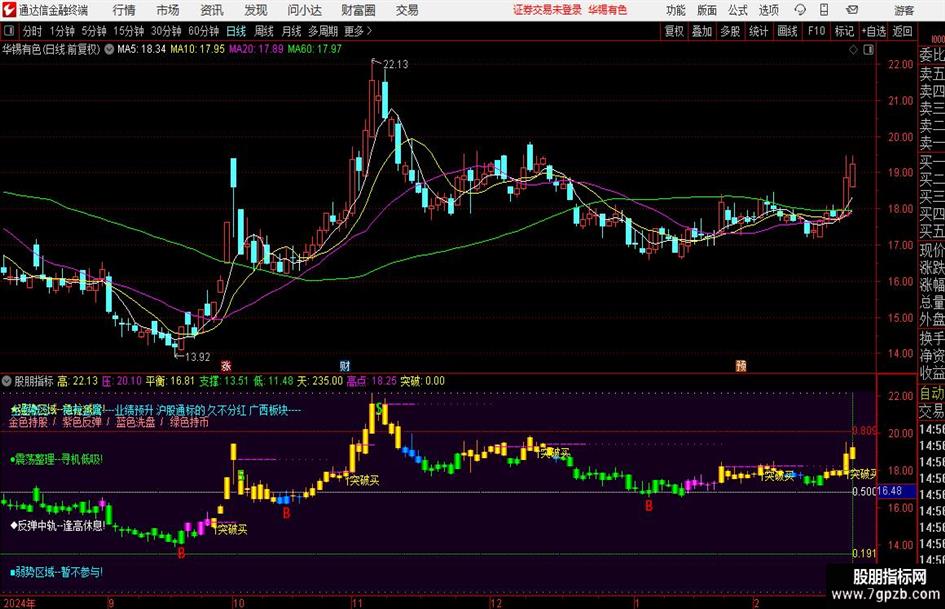Open the 发现 menu

[256, 10]
